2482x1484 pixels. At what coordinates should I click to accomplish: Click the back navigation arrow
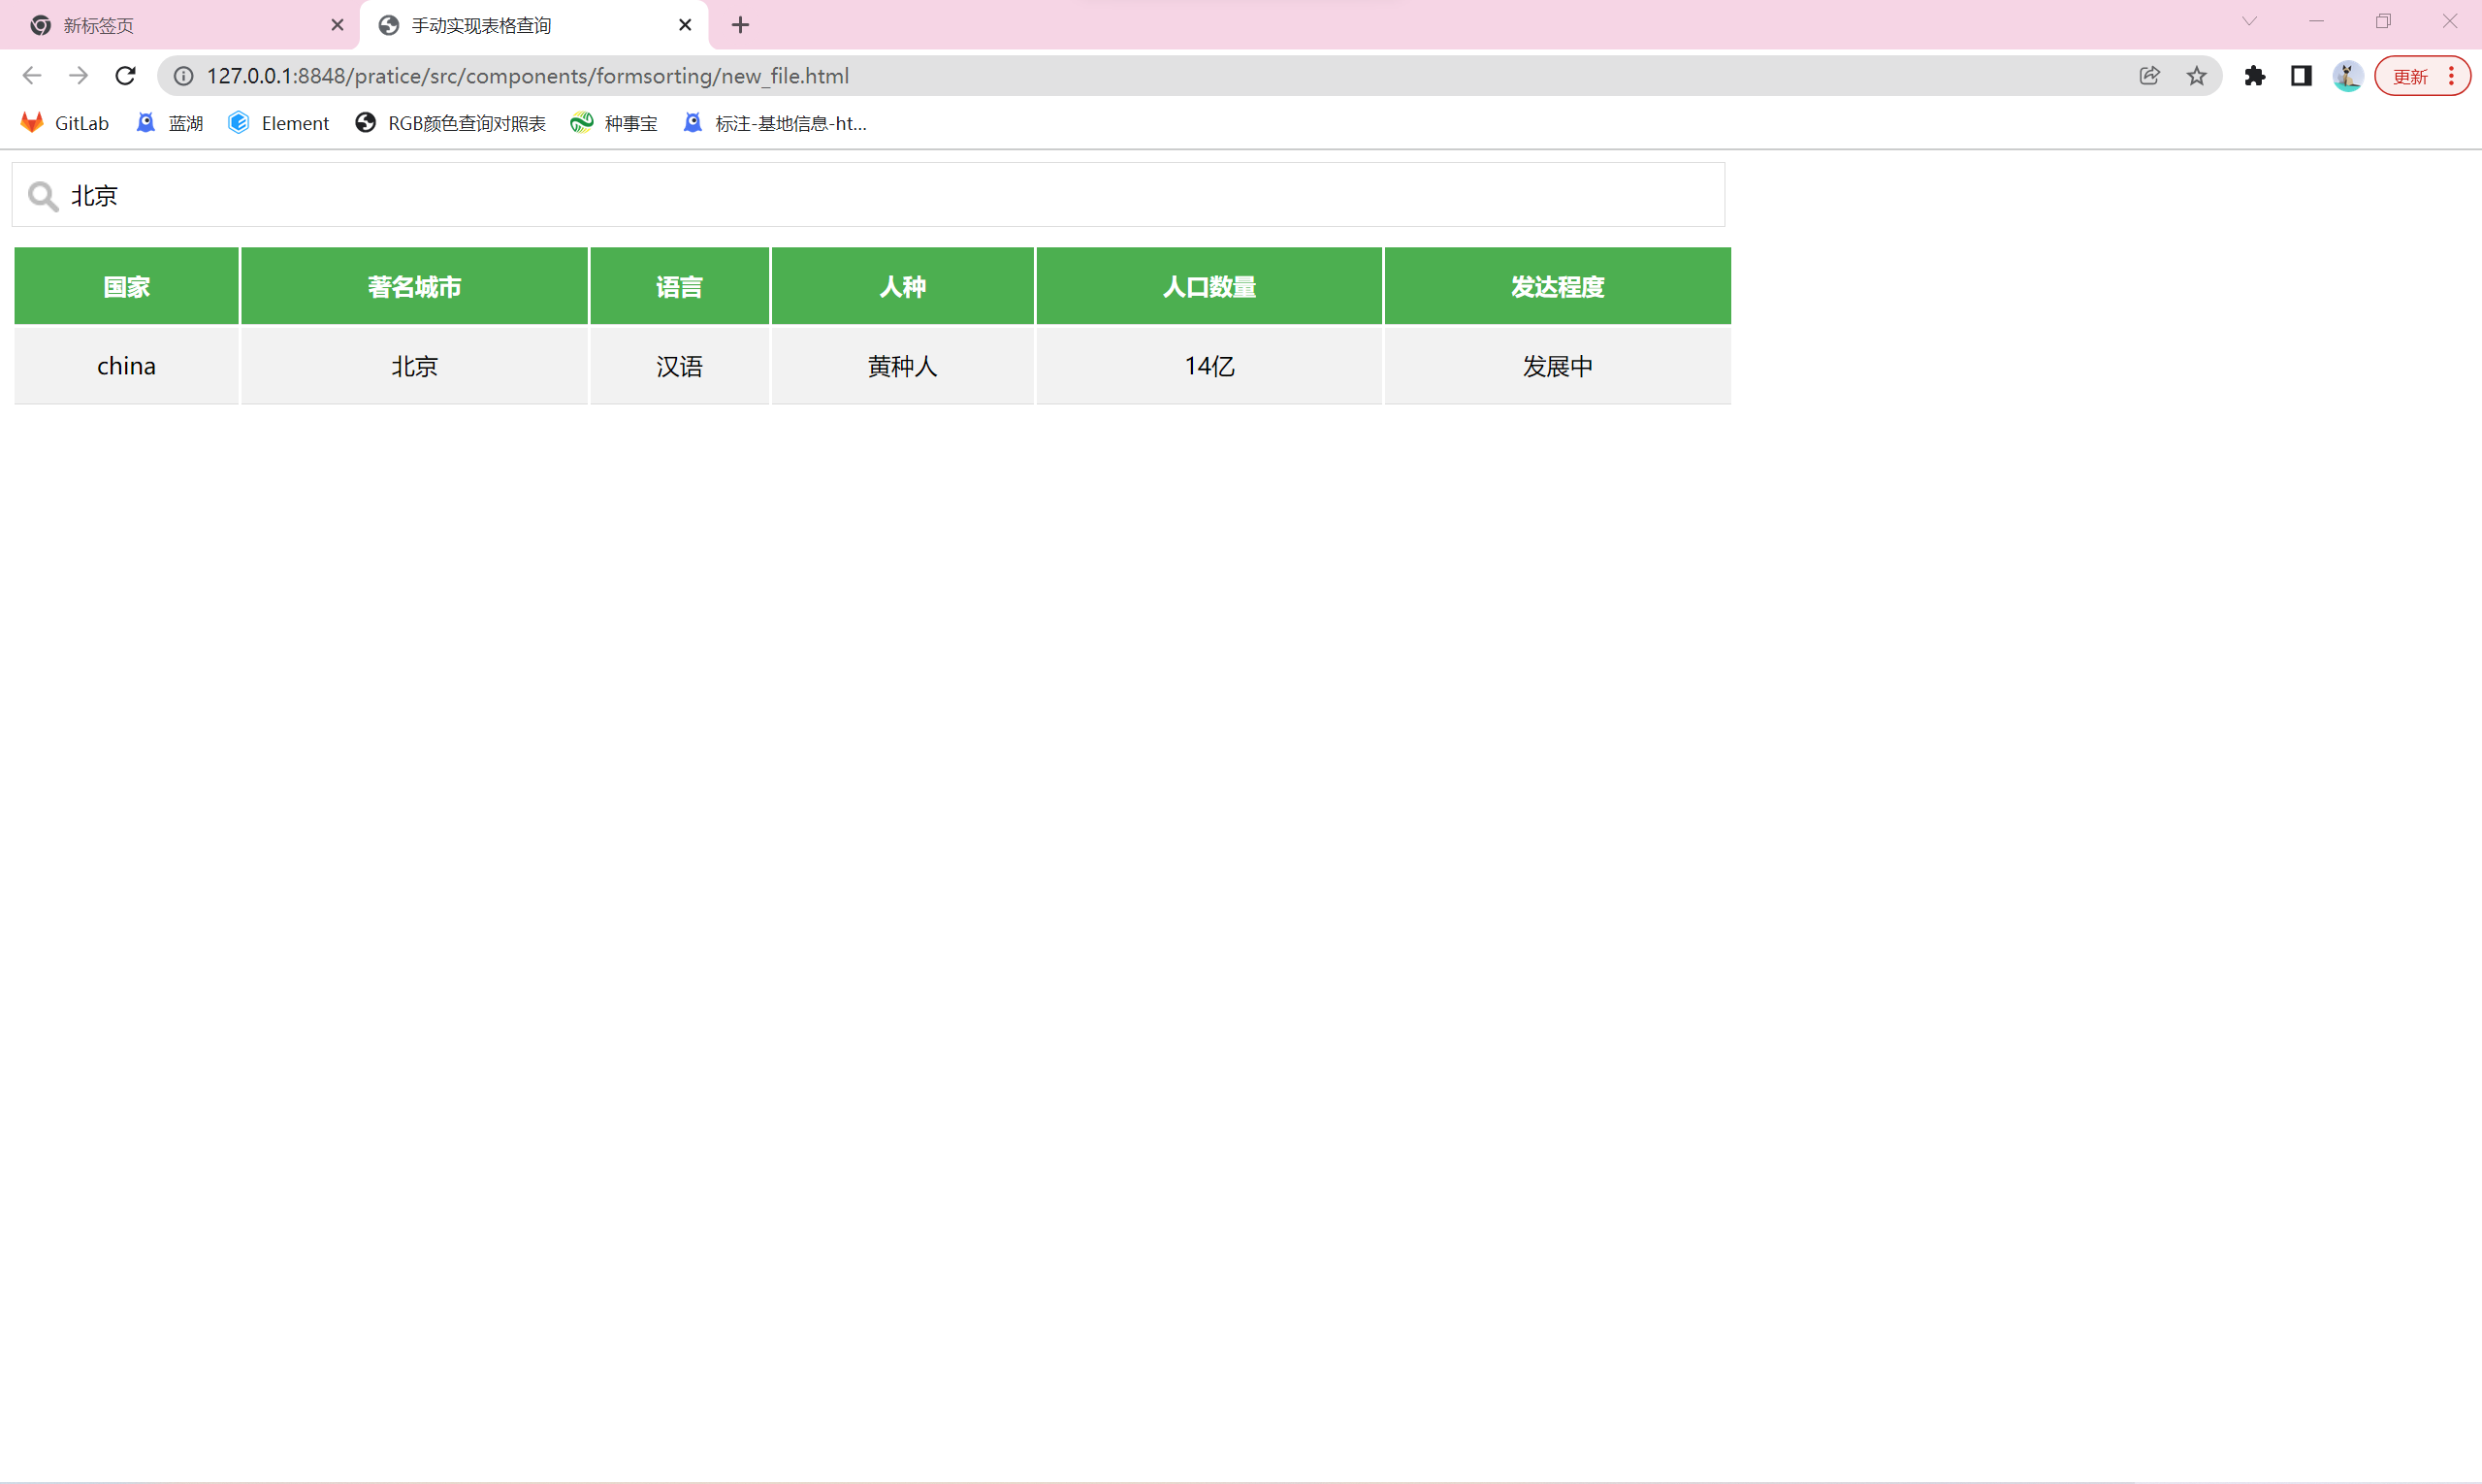click(x=31, y=76)
